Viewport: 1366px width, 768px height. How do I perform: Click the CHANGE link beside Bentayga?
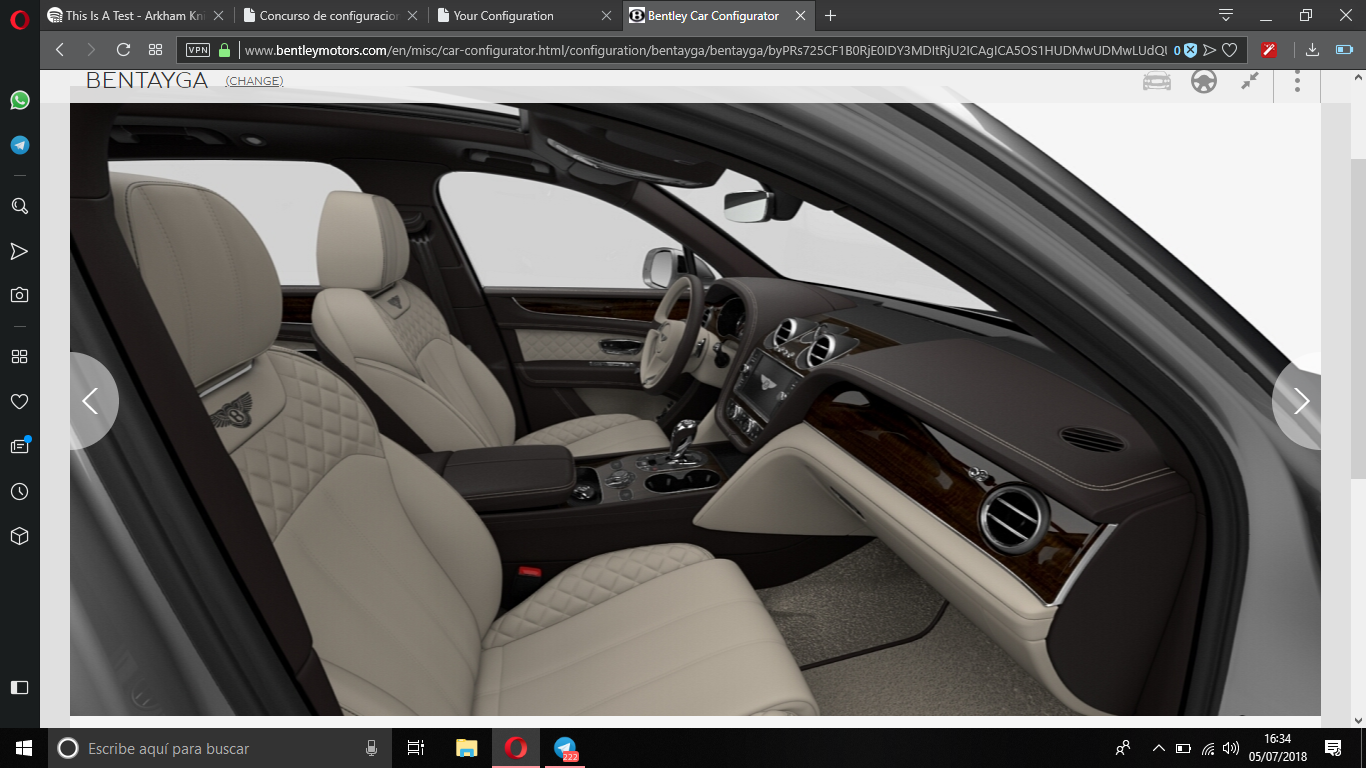[x=254, y=81]
